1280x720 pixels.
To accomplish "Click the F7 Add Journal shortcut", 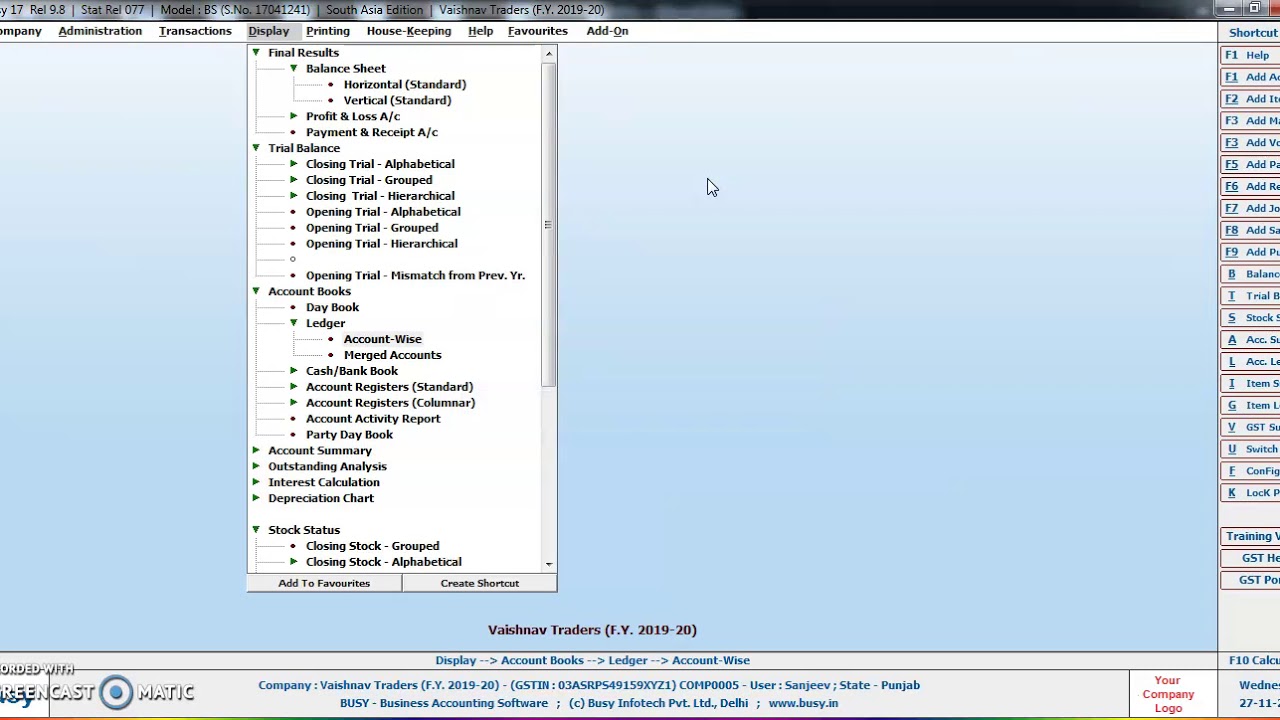I will [x=1250, y=209].
